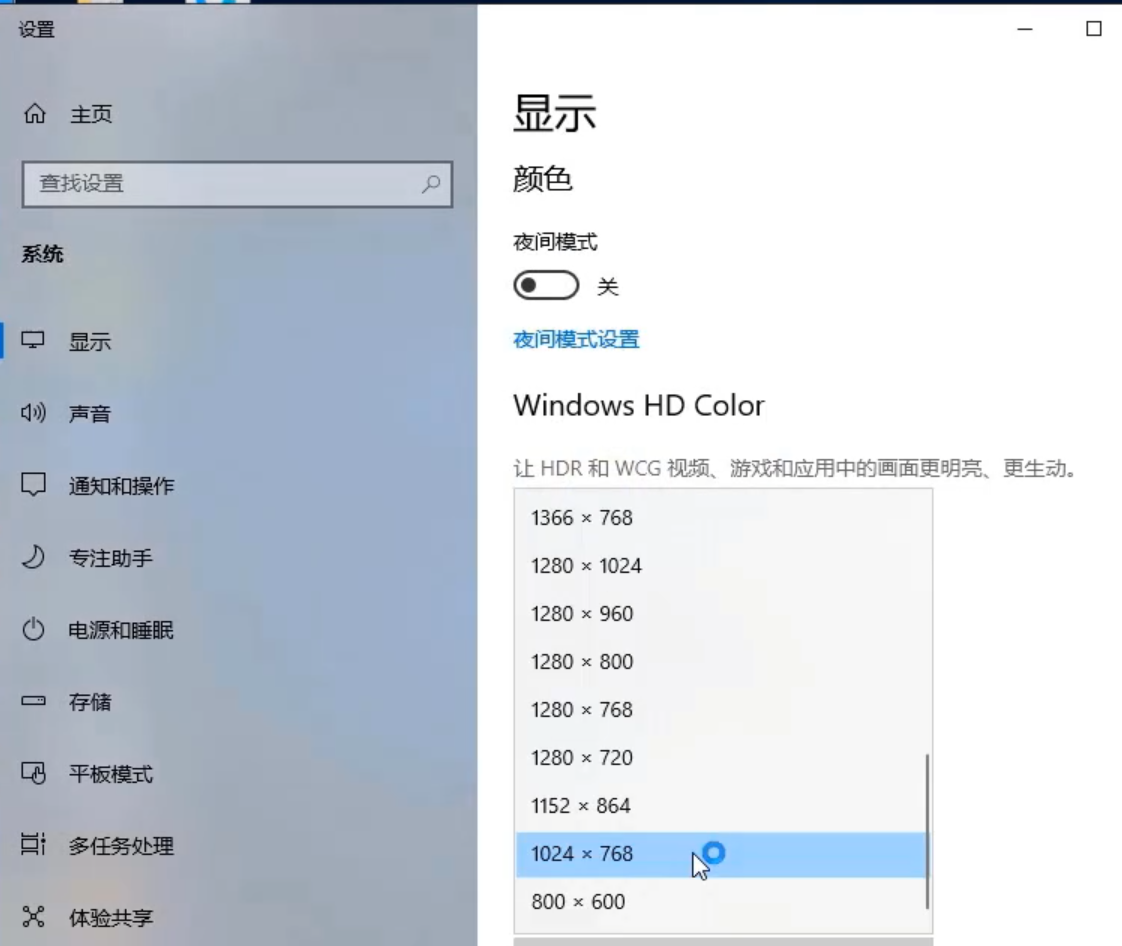
Task: Turn on the 夜间模式 night light toggle
Action: [x=544, y=285]
